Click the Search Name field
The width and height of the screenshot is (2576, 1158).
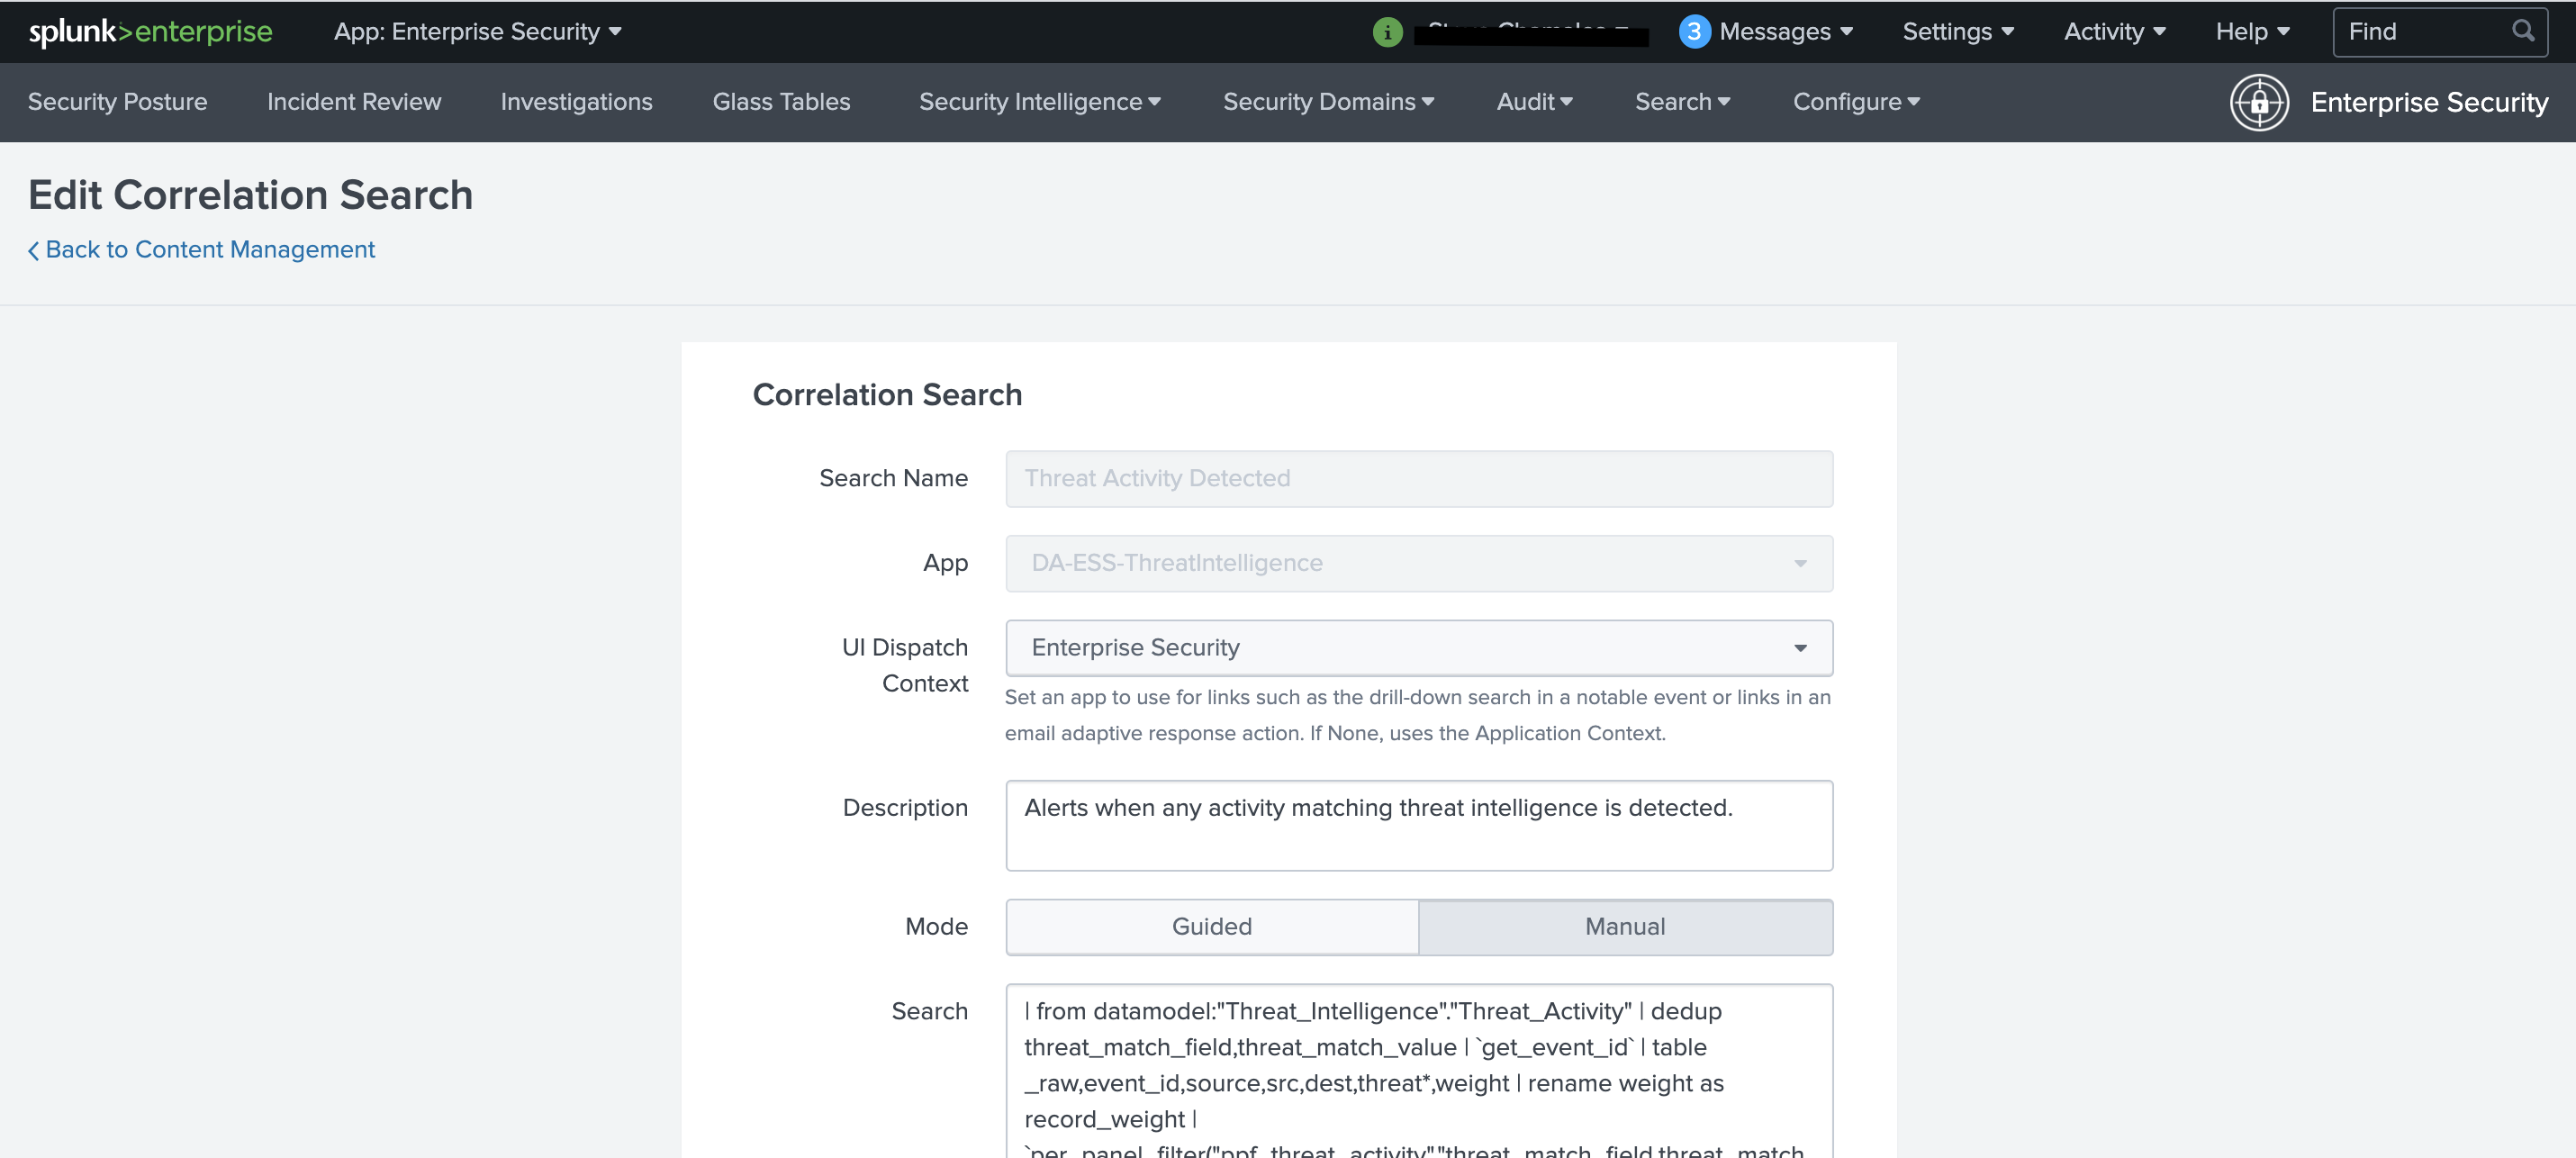[x=1419, y=479]
